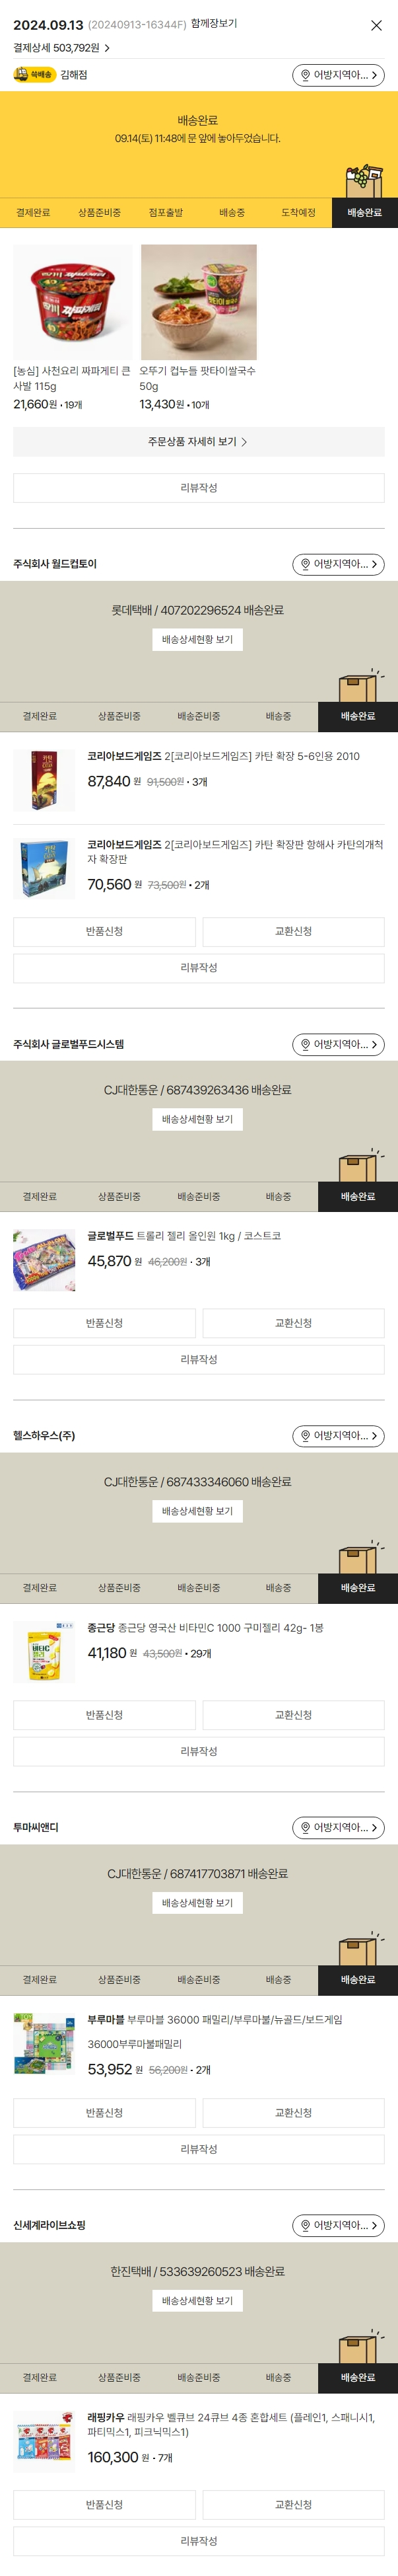Click 교환신청 for 부루마블 order
398x2576 pixels.
(293, 2113)
